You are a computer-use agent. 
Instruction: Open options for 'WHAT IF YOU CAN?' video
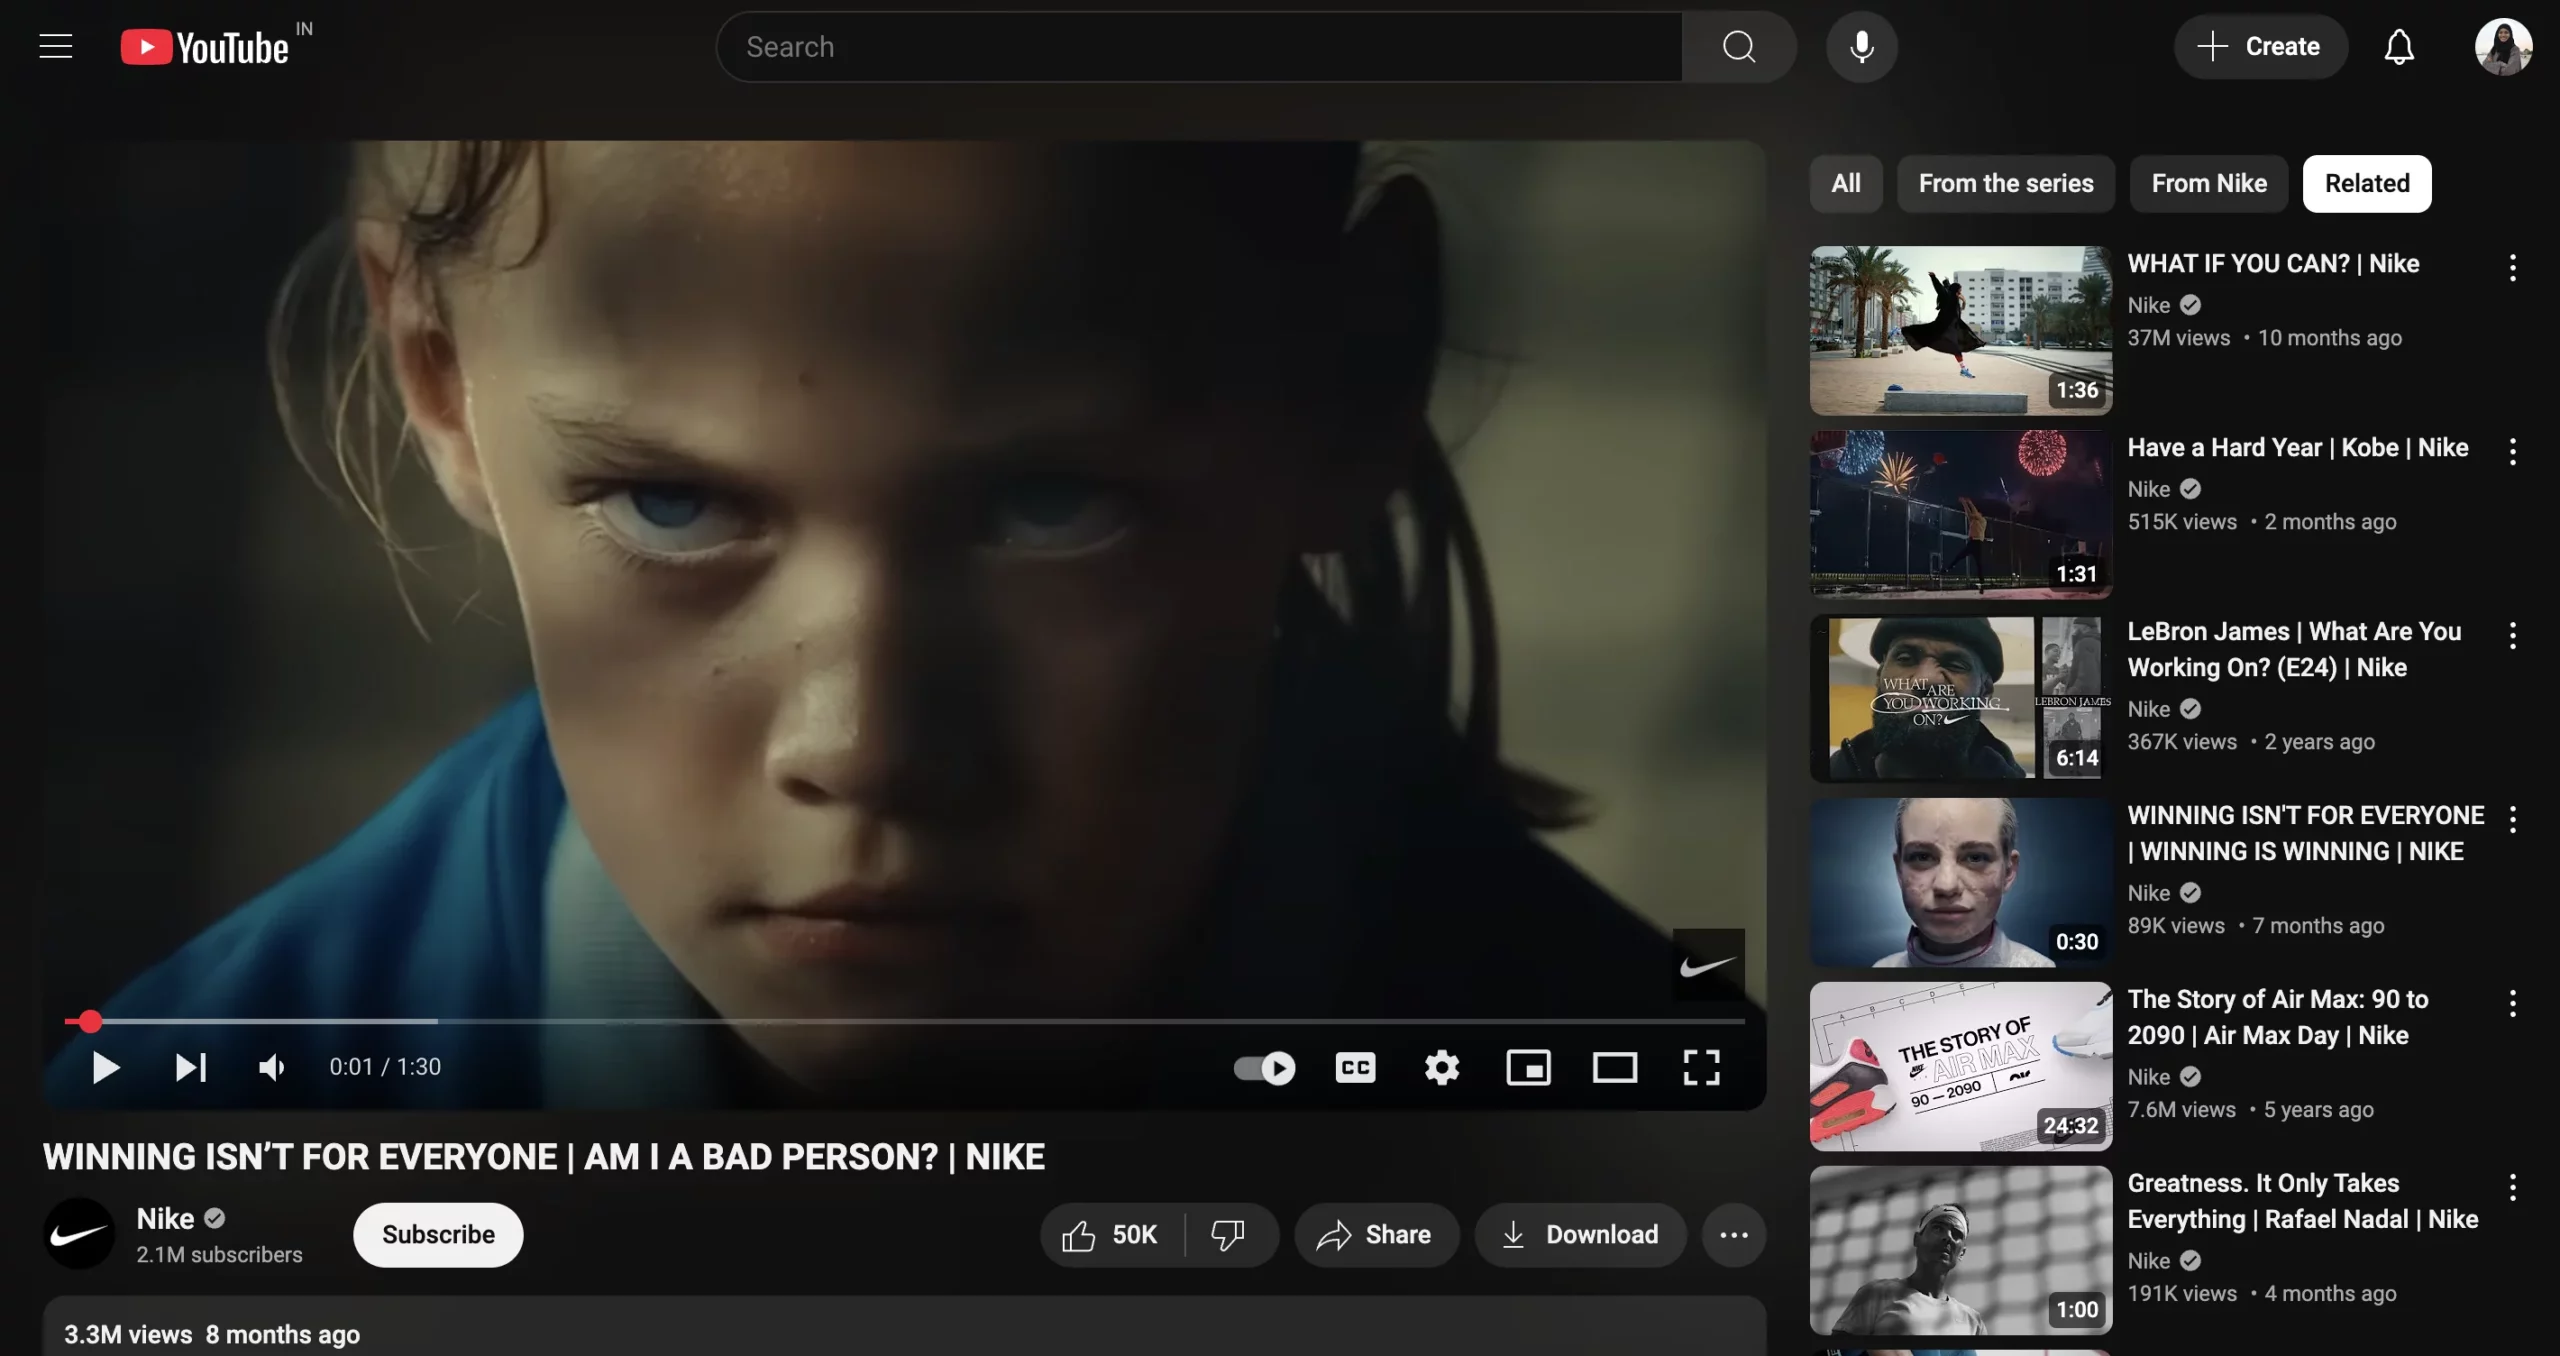tap(2512, 267)
